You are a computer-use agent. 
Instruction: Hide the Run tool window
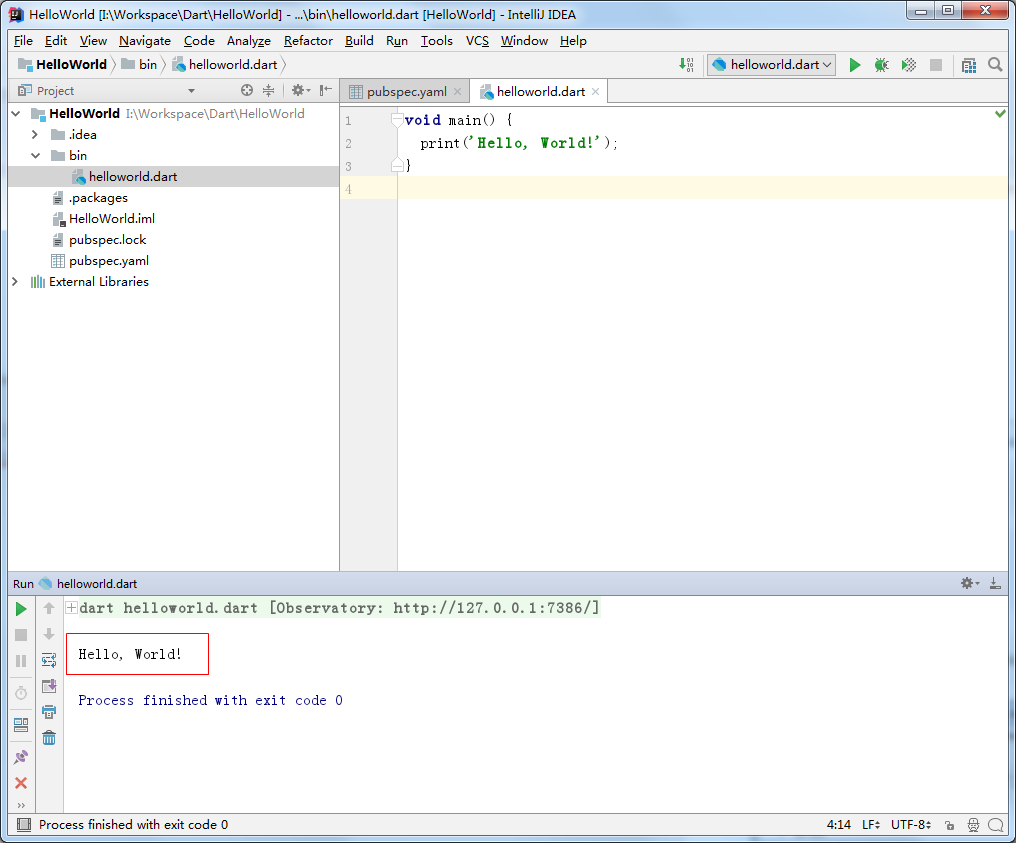995,584
